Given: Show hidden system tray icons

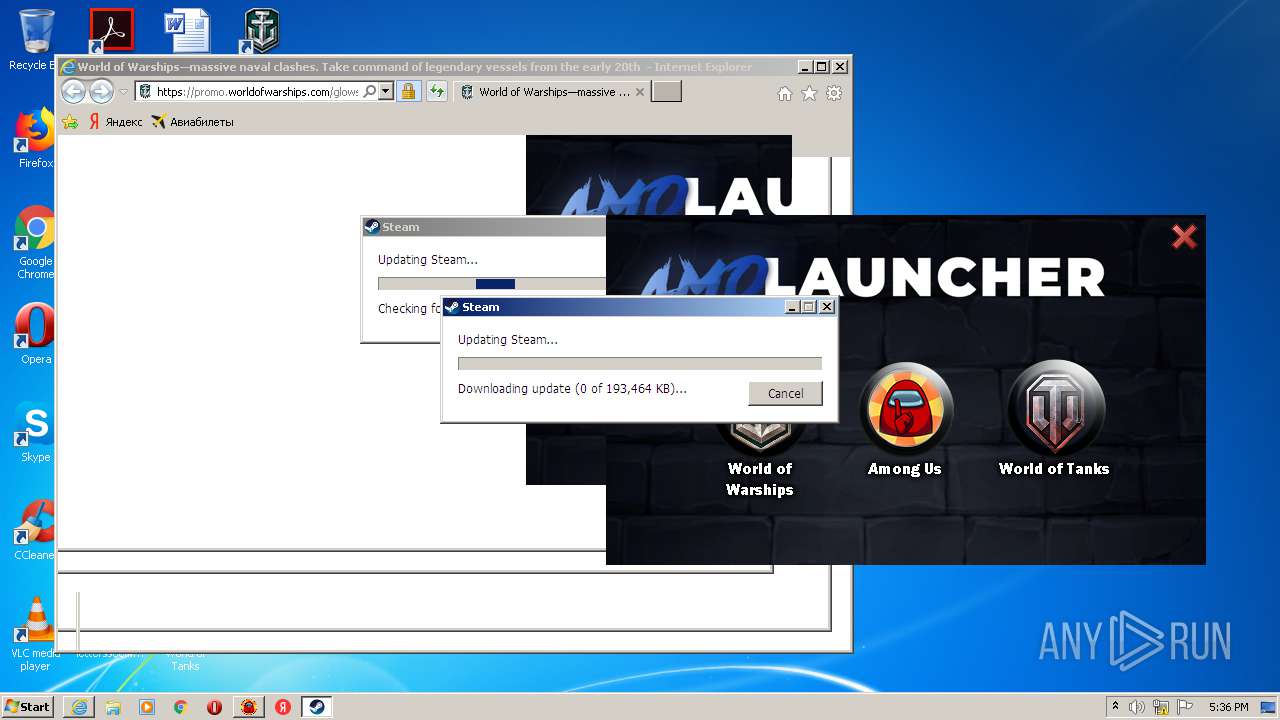Looking at the screenshot, I should click(x=1116, y=707).
